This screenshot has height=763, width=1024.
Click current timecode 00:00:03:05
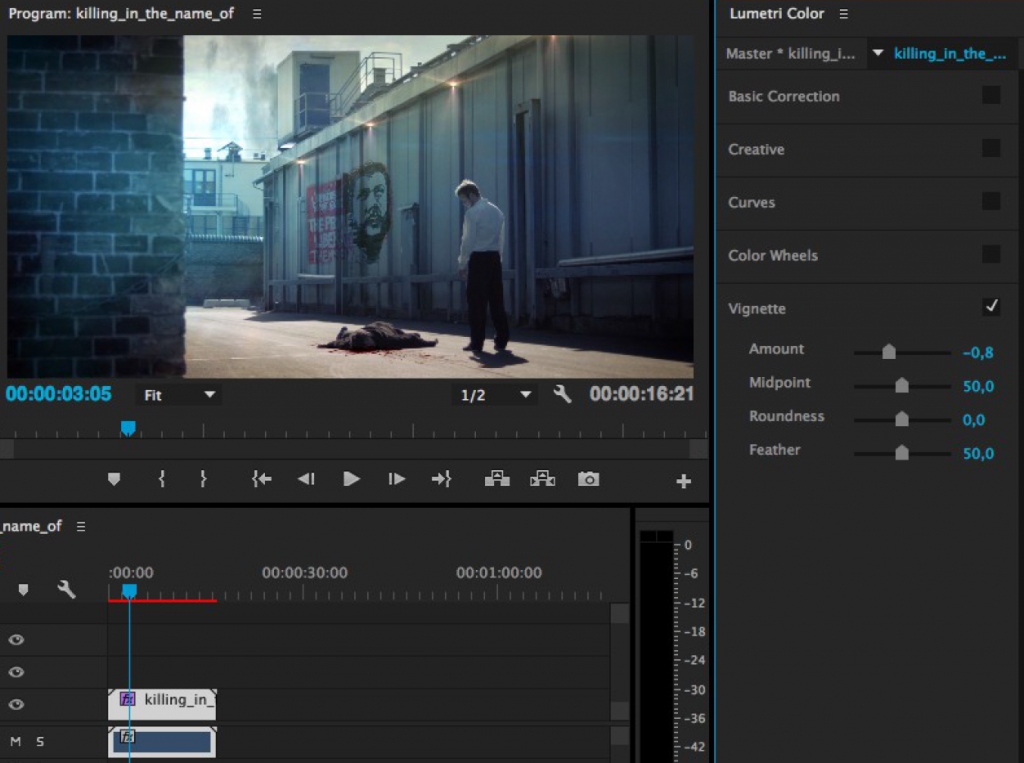[x=59, y=394]
